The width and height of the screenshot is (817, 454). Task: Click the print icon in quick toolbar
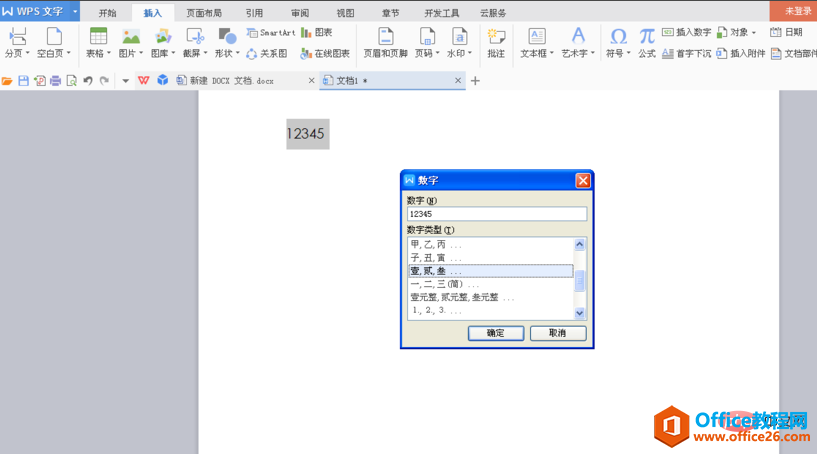tap(55, 81)
